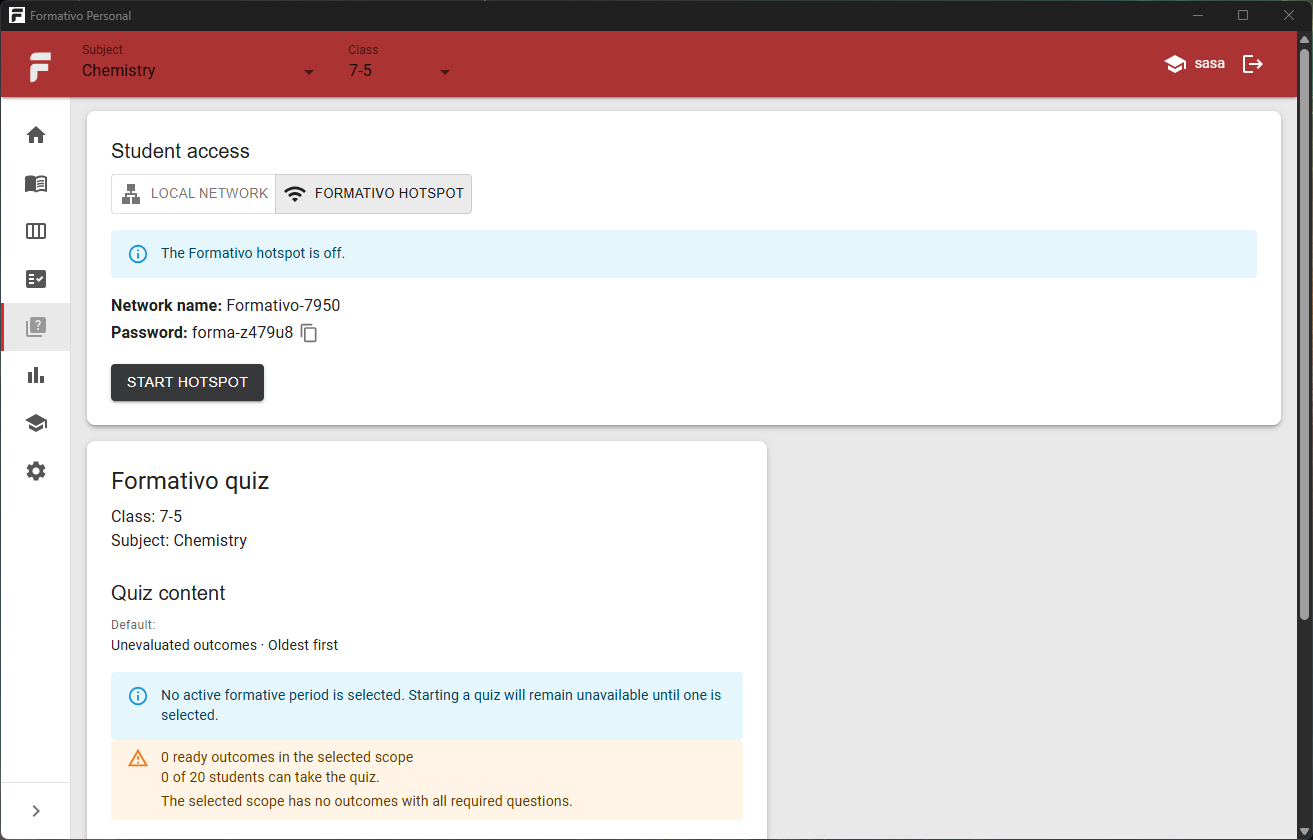1313x840 pixels.
Task: Switch to the Formativo Hotspot tab
Action: (x=374, y=194)
